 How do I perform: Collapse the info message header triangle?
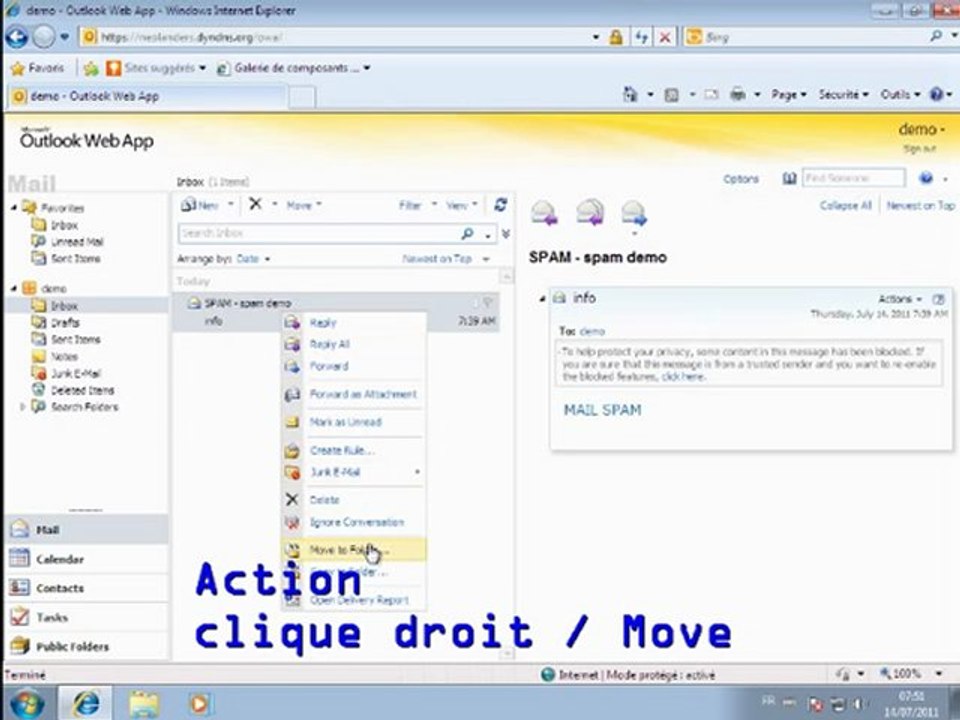click(x=542, y=299)
